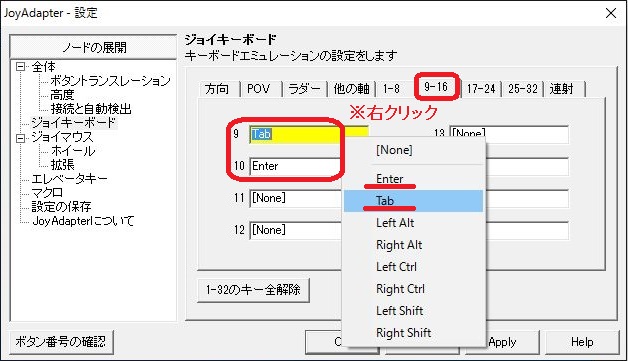The width and height of the screenshot is (628, 361).
Task: Select ホイール under ジョイマウス
Action: pyautogui.click(x=73, y=151)
